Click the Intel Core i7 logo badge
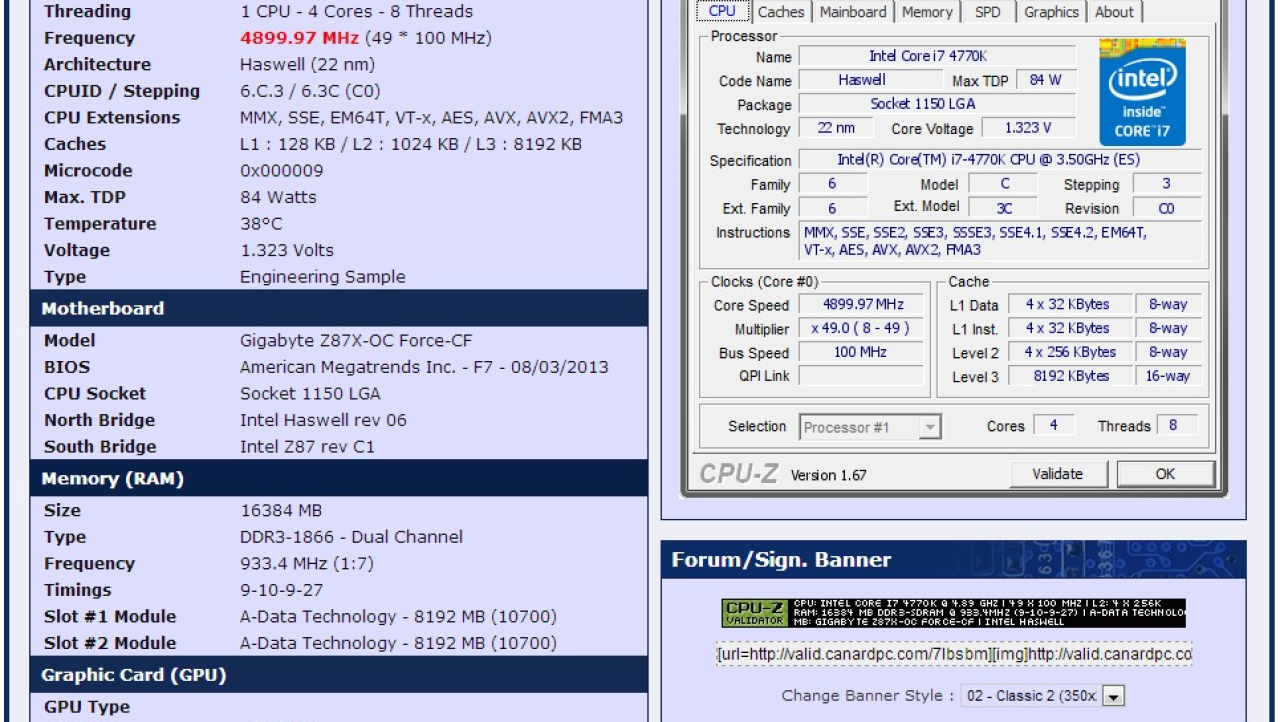1280x722 pixels. coord(1143,92)
